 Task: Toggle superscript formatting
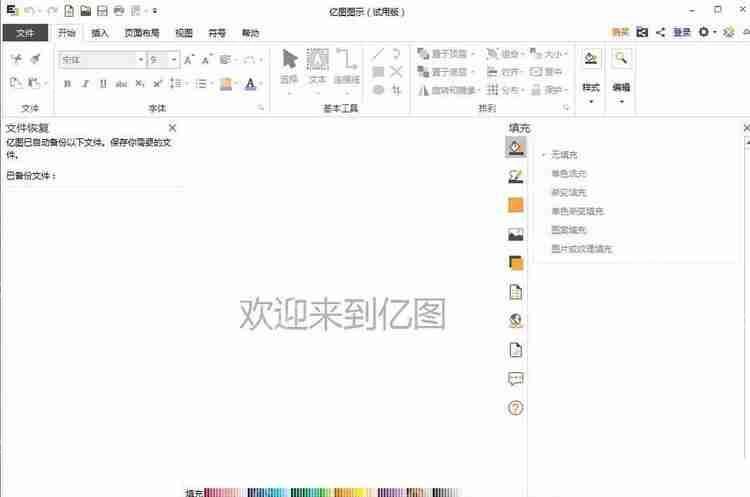coord(157,84)
